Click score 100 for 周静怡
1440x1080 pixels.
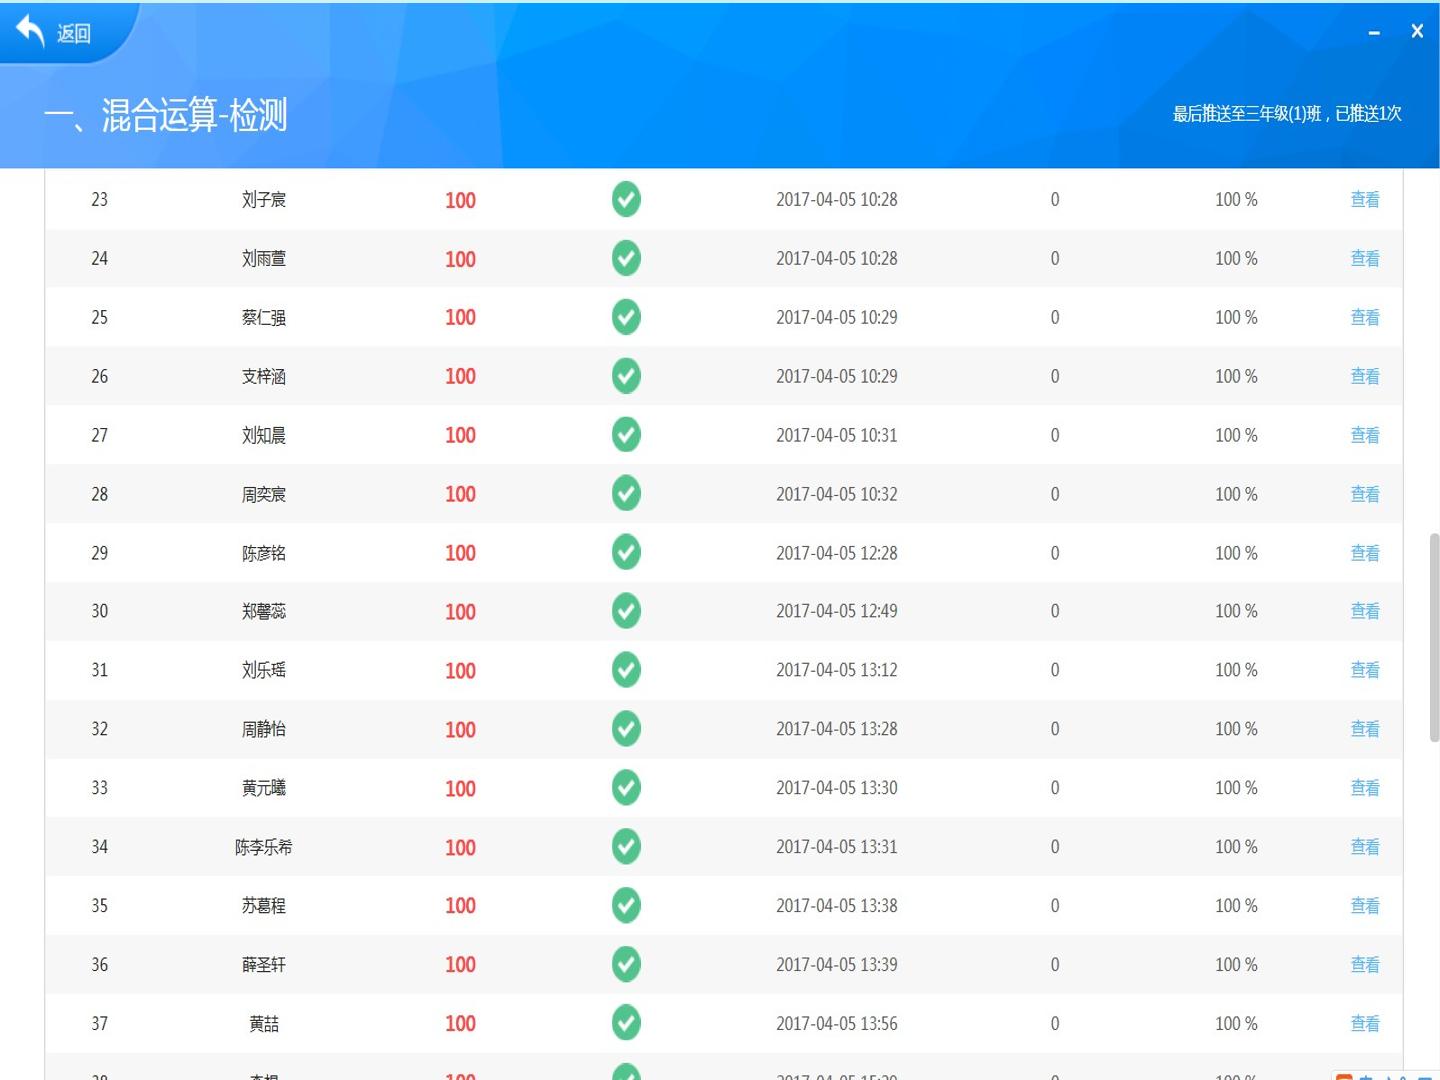(460, 730)
